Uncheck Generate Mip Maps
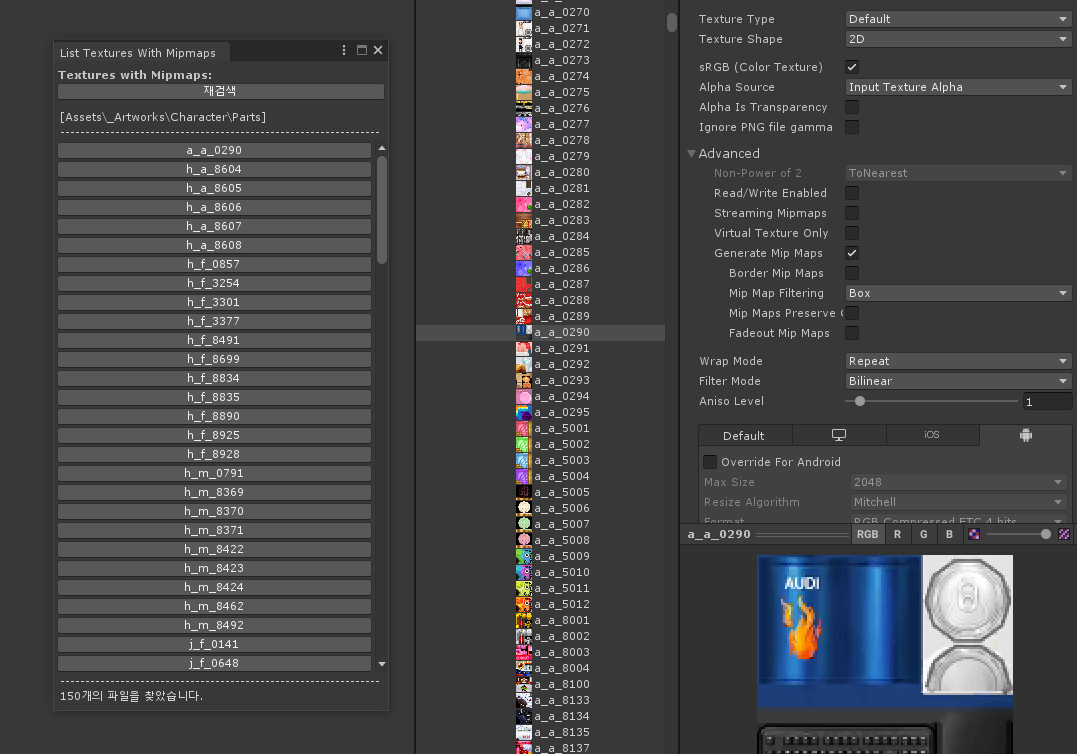Image resolution: width=1077 pixels, height=754 pixels. 852,253
